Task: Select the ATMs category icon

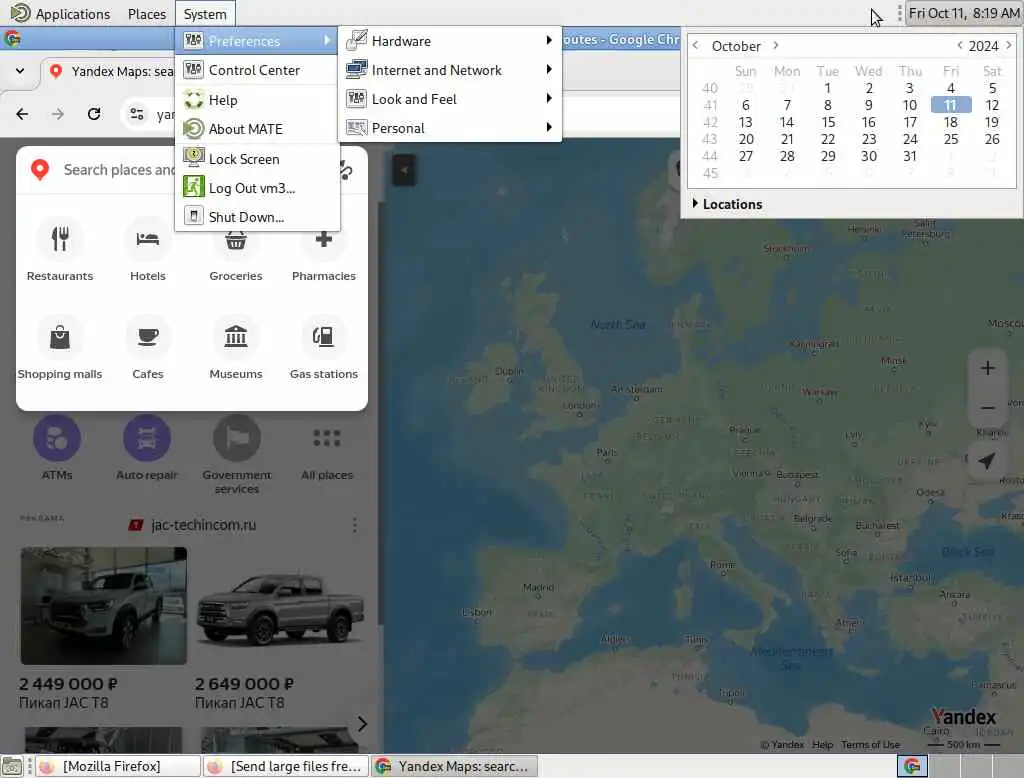Action: tap(57, 438)
